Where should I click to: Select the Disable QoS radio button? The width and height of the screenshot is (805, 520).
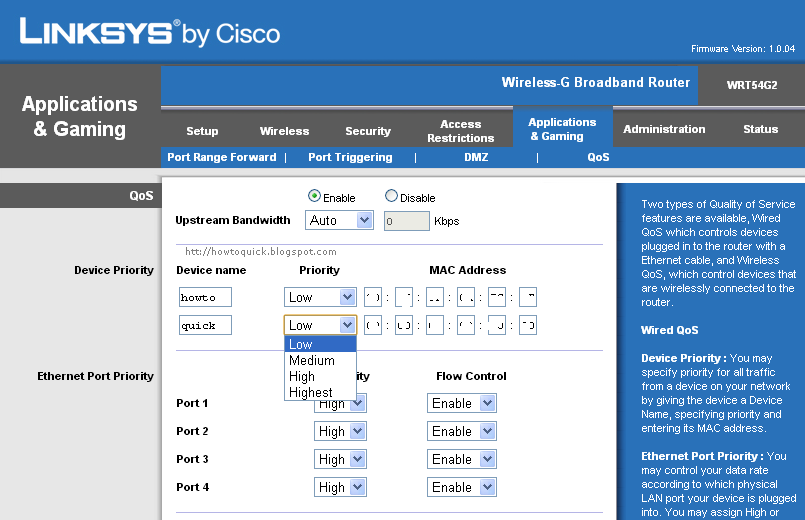click(x=391, y=196)
